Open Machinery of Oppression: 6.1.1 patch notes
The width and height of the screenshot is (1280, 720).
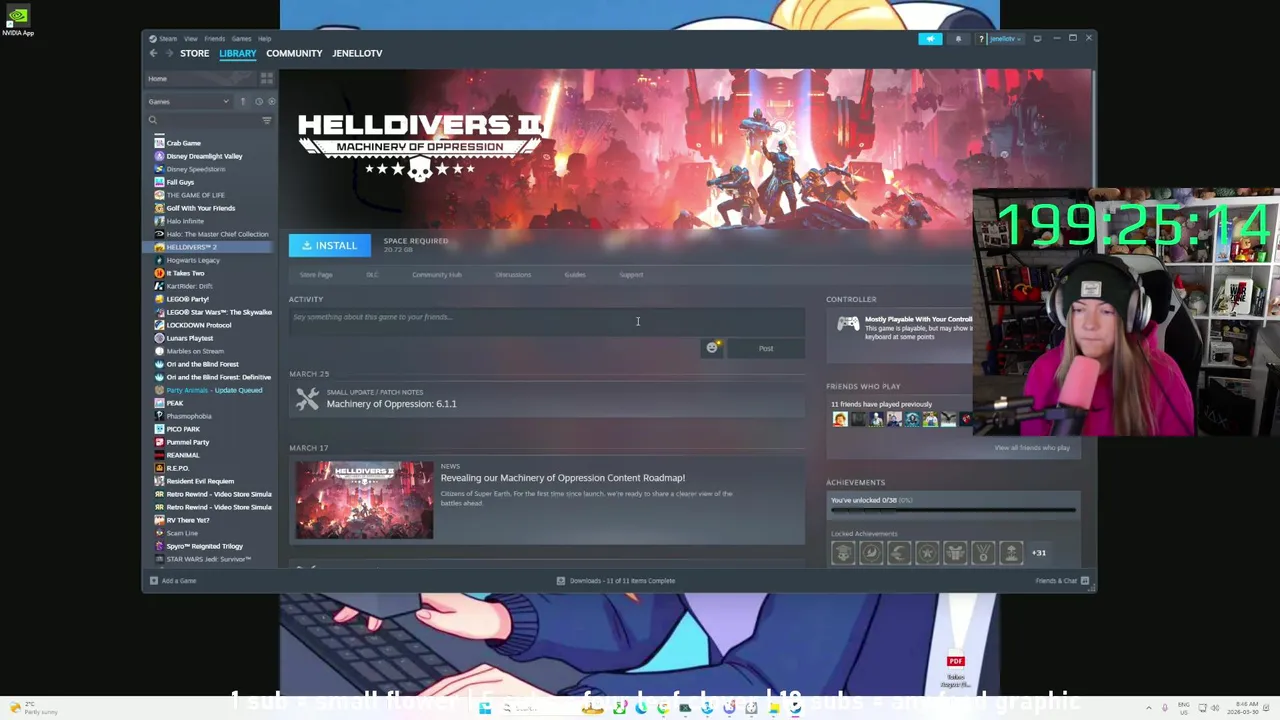pyautogui.click(x=391, y=404)
